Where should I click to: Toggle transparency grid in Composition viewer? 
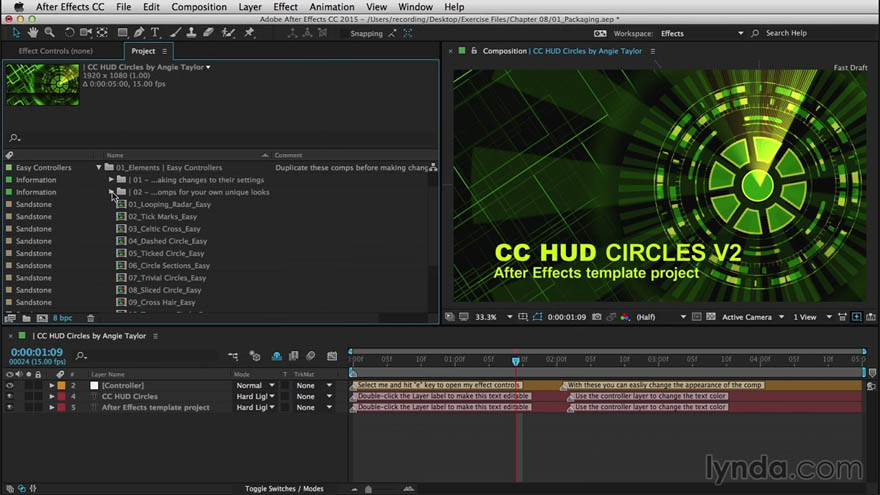coord(711,317)
